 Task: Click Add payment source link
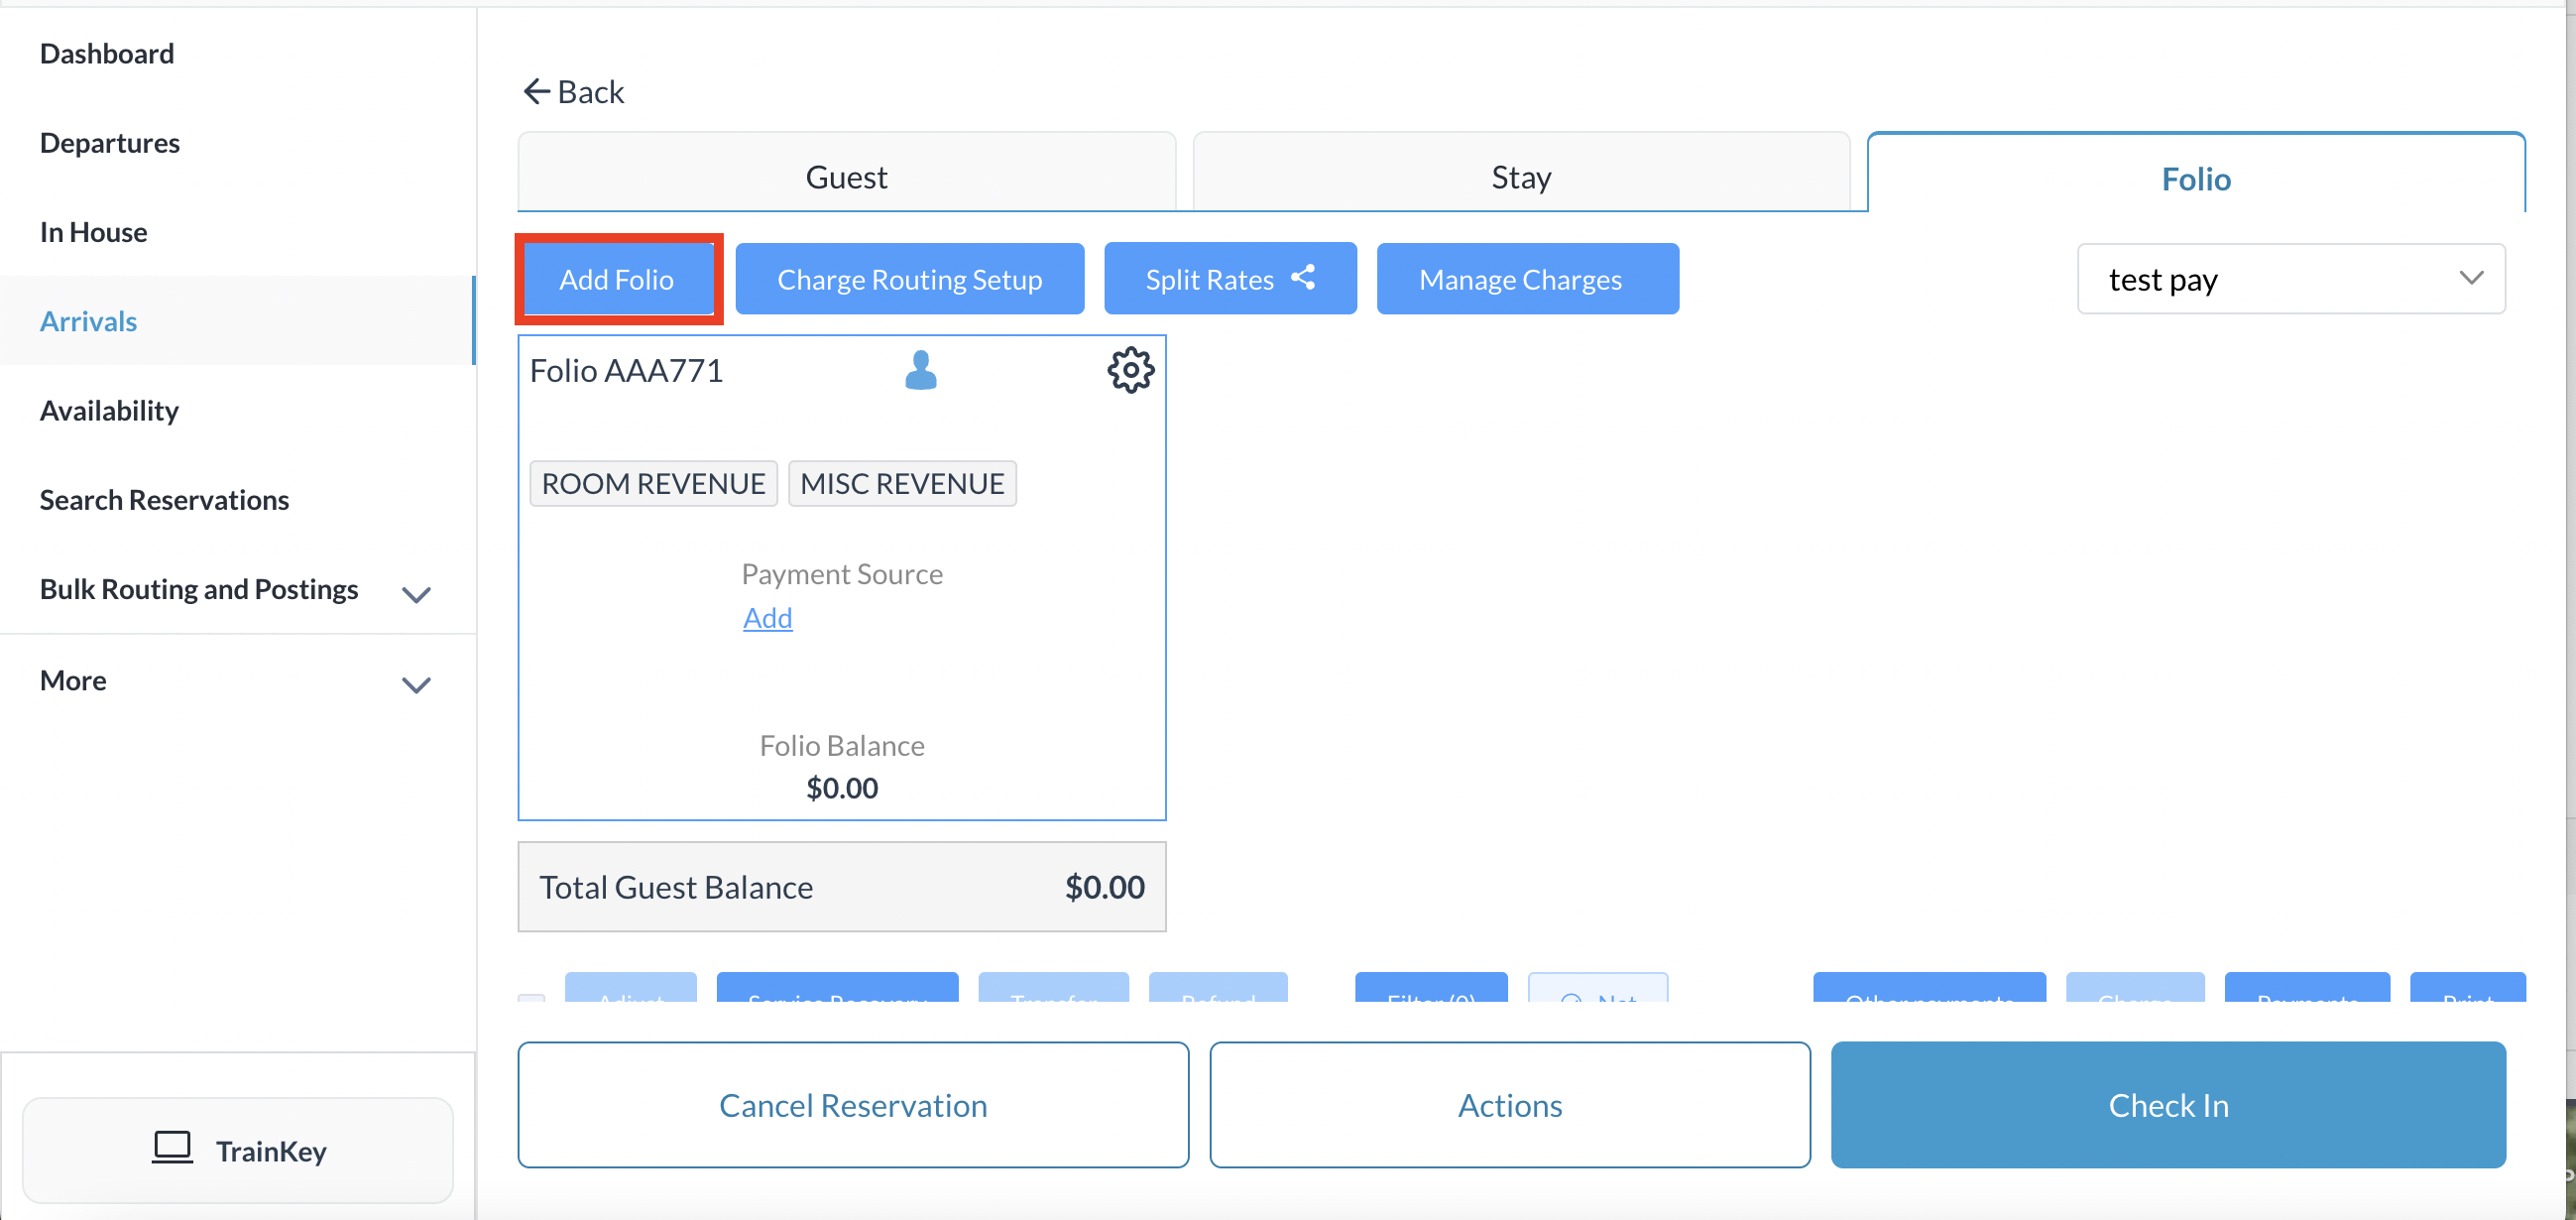click(767, 617)
